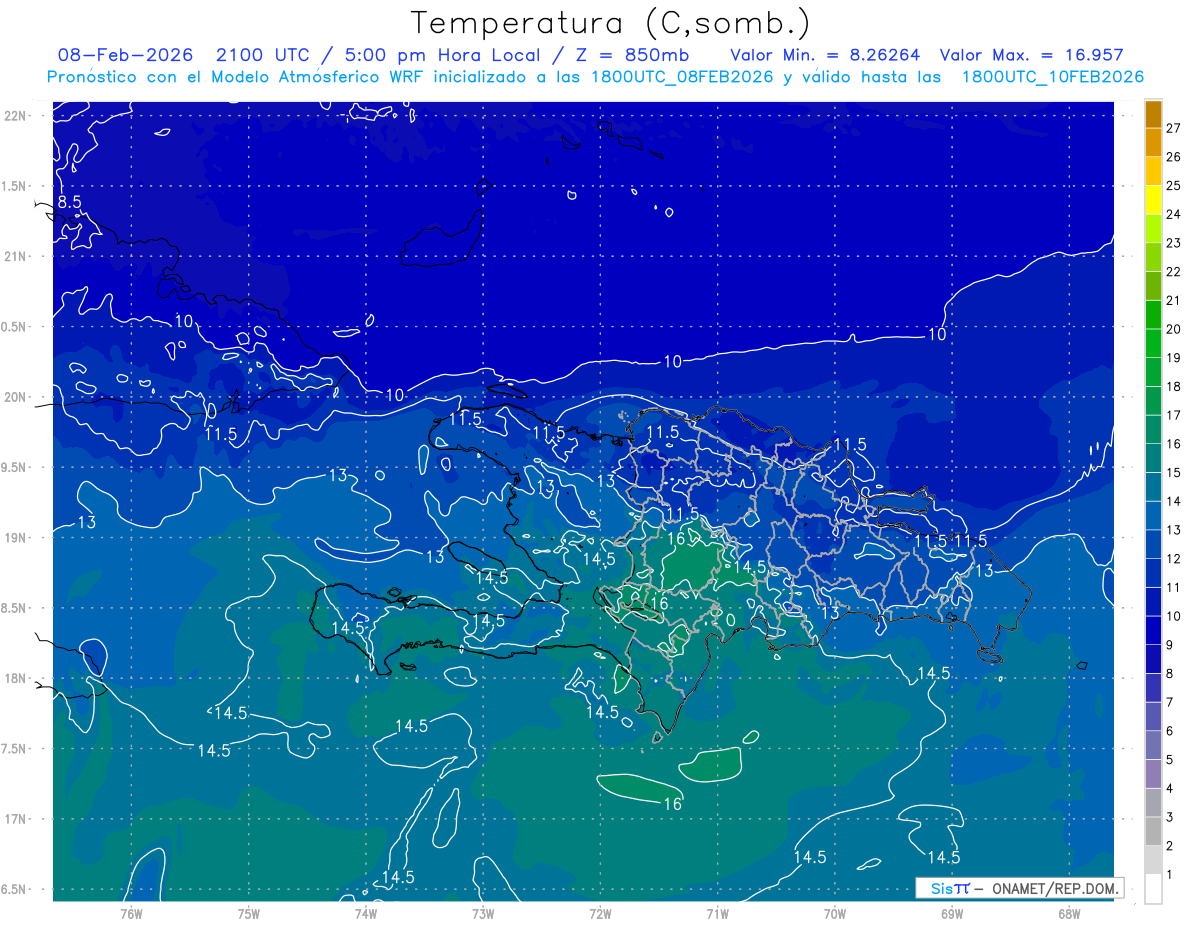Click the color scale label "17"
The image size is (1200, 927).
[x=1173, y=415]
